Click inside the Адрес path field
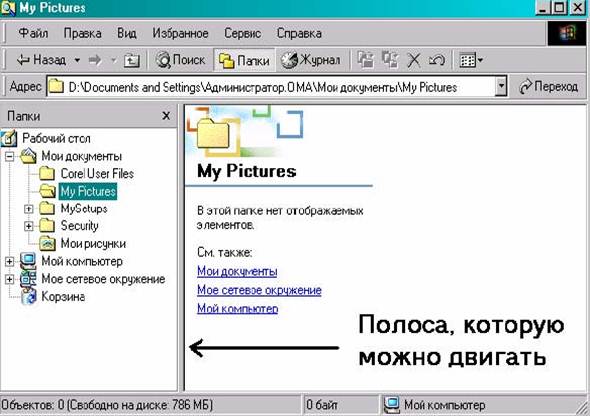Screen dimensions: 590x416 coord(271,87)
